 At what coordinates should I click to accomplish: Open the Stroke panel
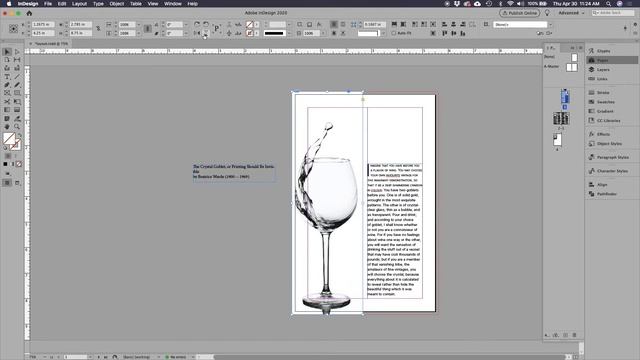(x=603, y=93)
